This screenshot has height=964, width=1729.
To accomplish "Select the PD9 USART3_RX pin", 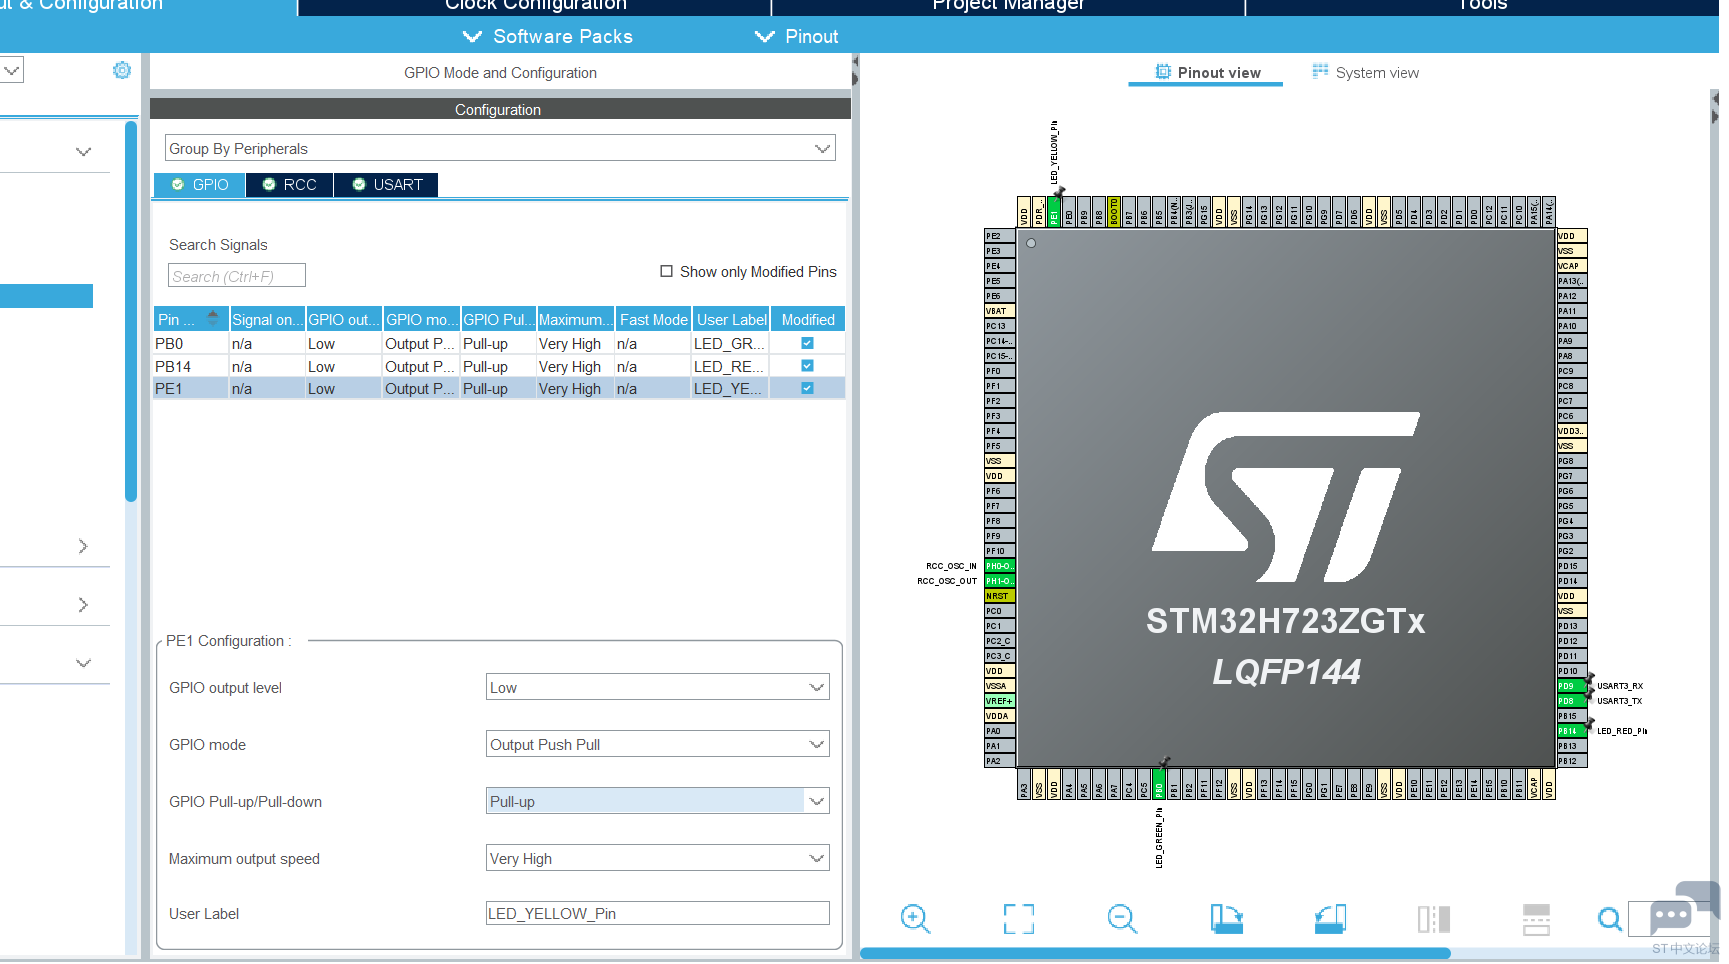I will pos(1572,686).
